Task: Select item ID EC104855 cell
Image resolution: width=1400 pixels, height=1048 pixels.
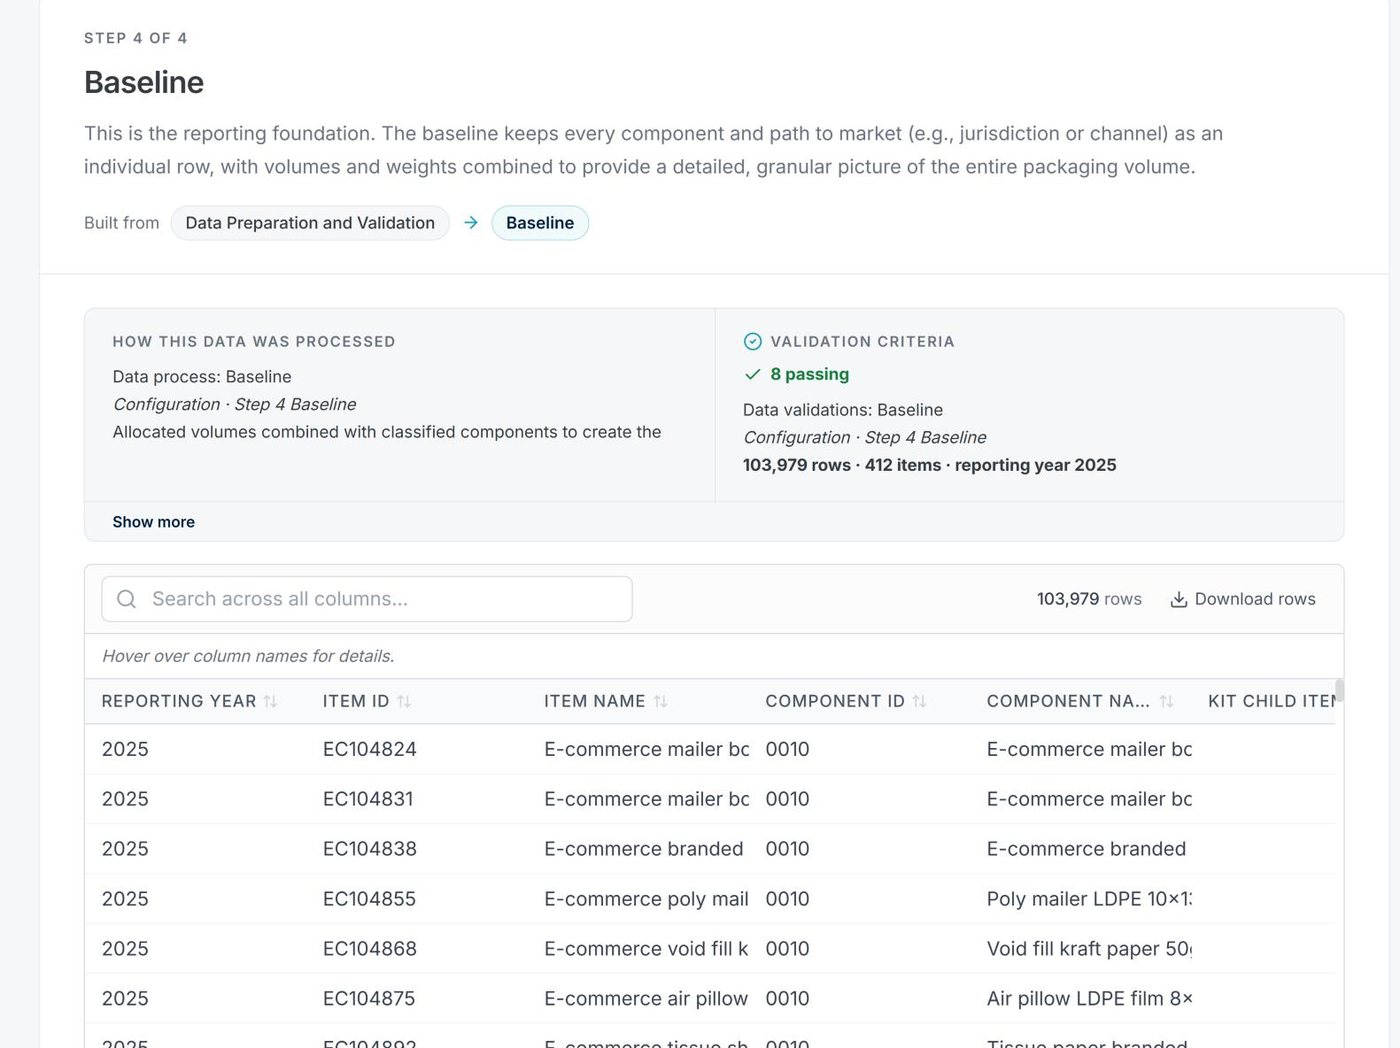Action: coord(369,899)
